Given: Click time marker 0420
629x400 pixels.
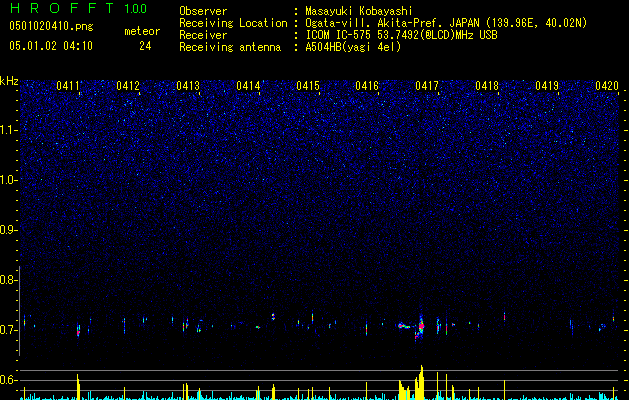Looking at the screenshot, I should [607, 86].
